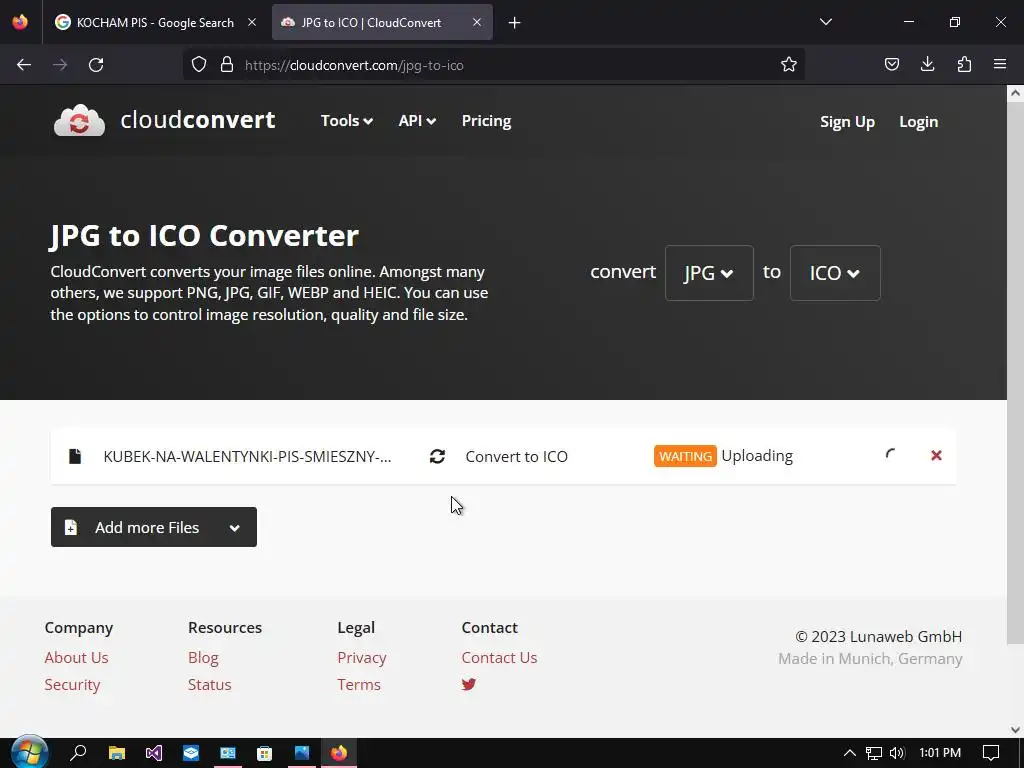Select the JPG to ICO CloudConvert tab

pos(382,23)
